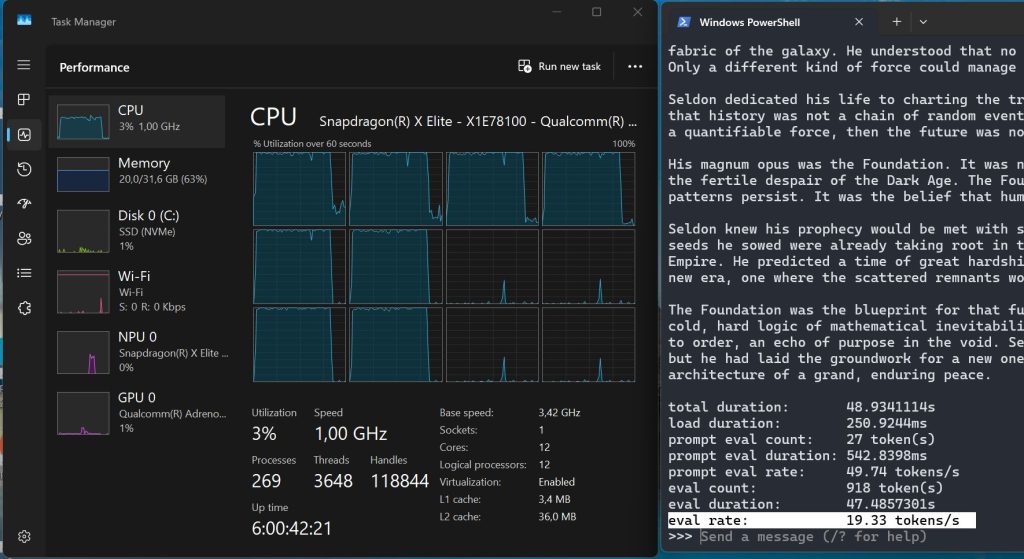1024x559 pixels.
Task: Open the App history sidebar icon
Action: pos(24,169)
